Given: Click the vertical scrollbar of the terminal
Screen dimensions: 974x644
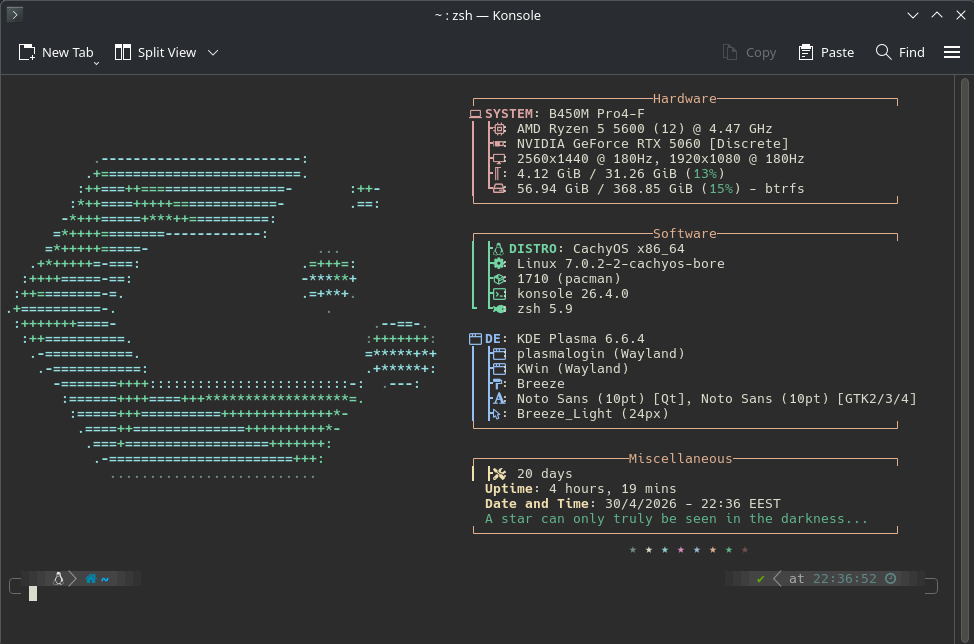Looking at the screenshot, I should pos(964,359).
